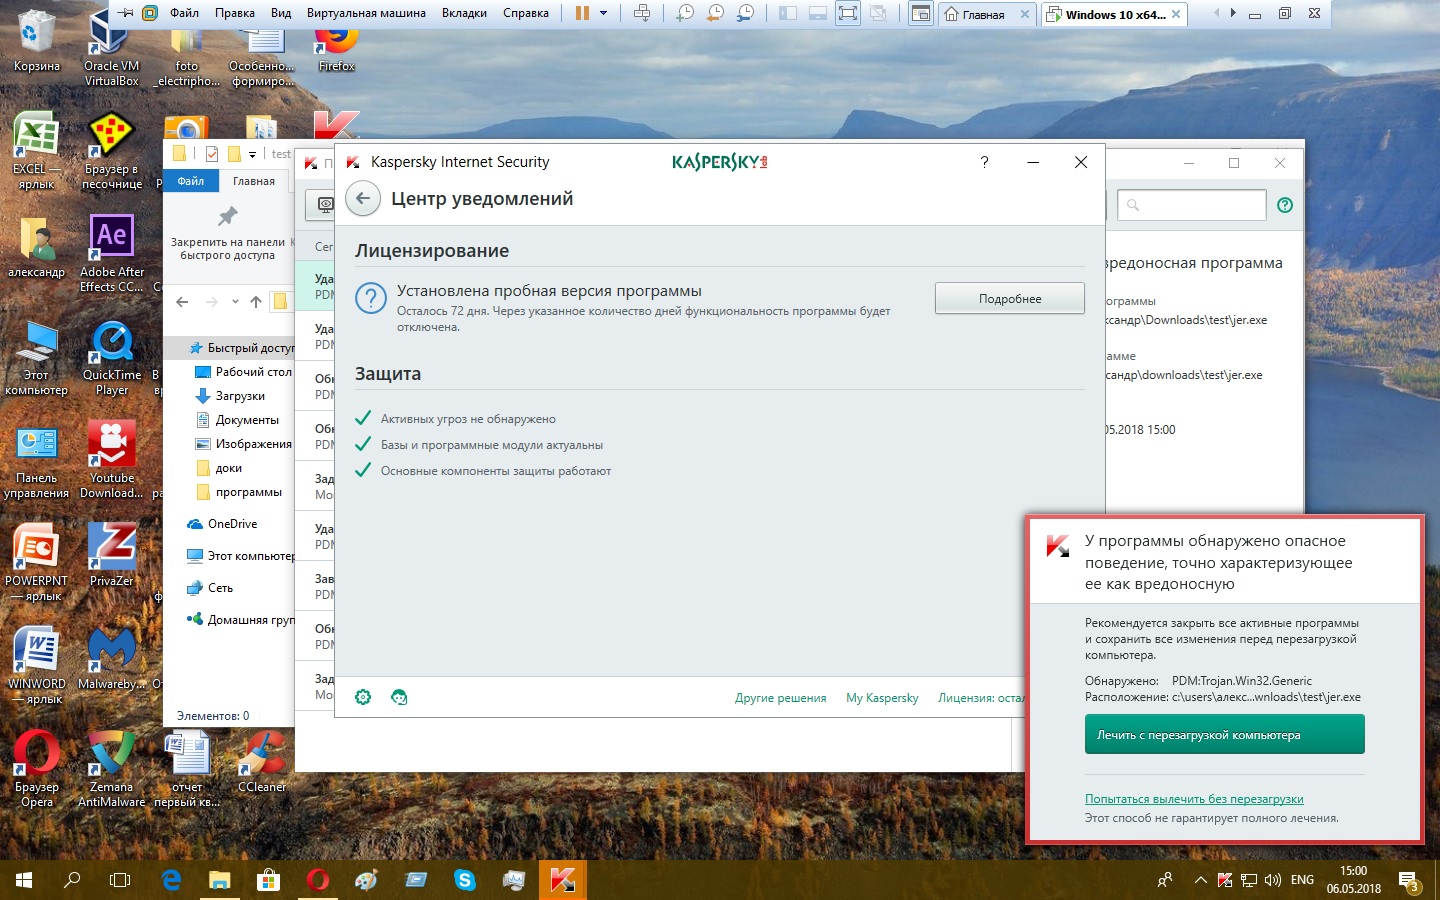This screenshot has width=1440, height=900.
Task: Select Рабочий стол in Explorer sidebar
Action: (x=244, y=372)
